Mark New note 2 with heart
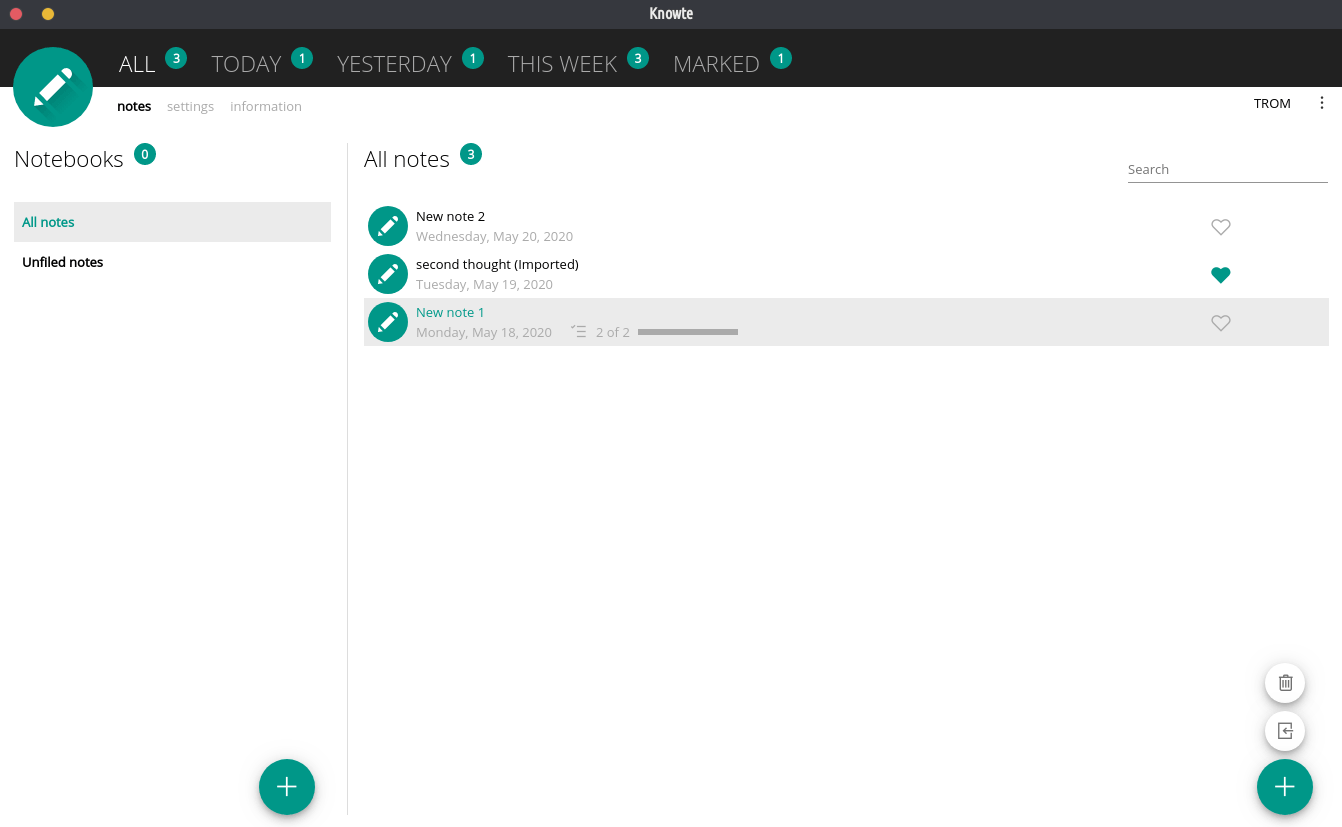The image size is (1342, 827). pyautogui.click(x=1220, y=227)
